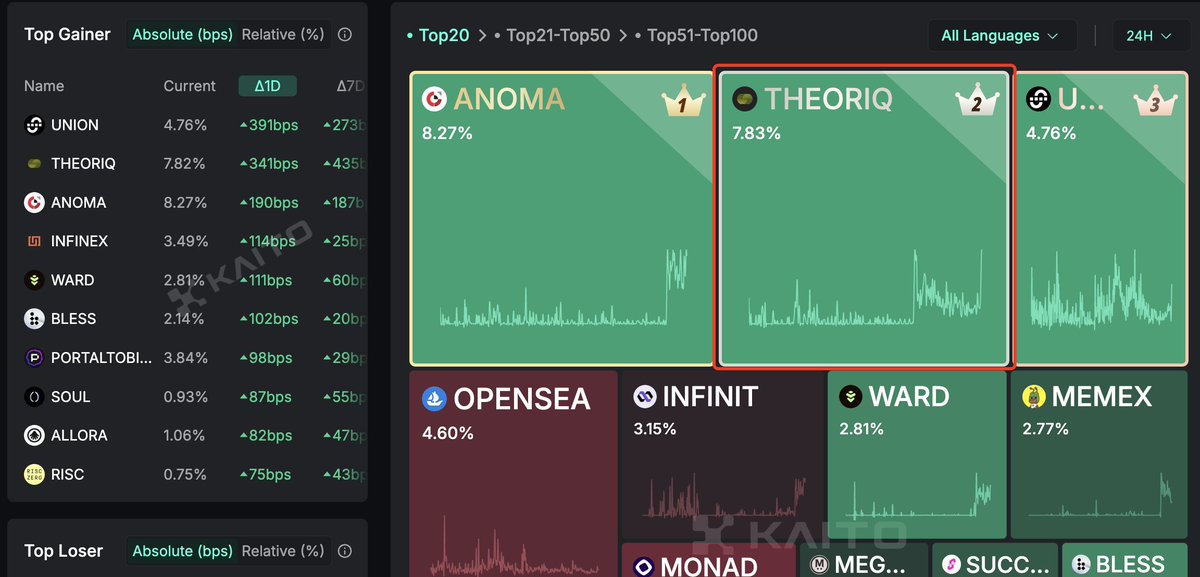Click the INFINEX name in the list
This screenshot has width=1200, height=577.
(80, 241)
